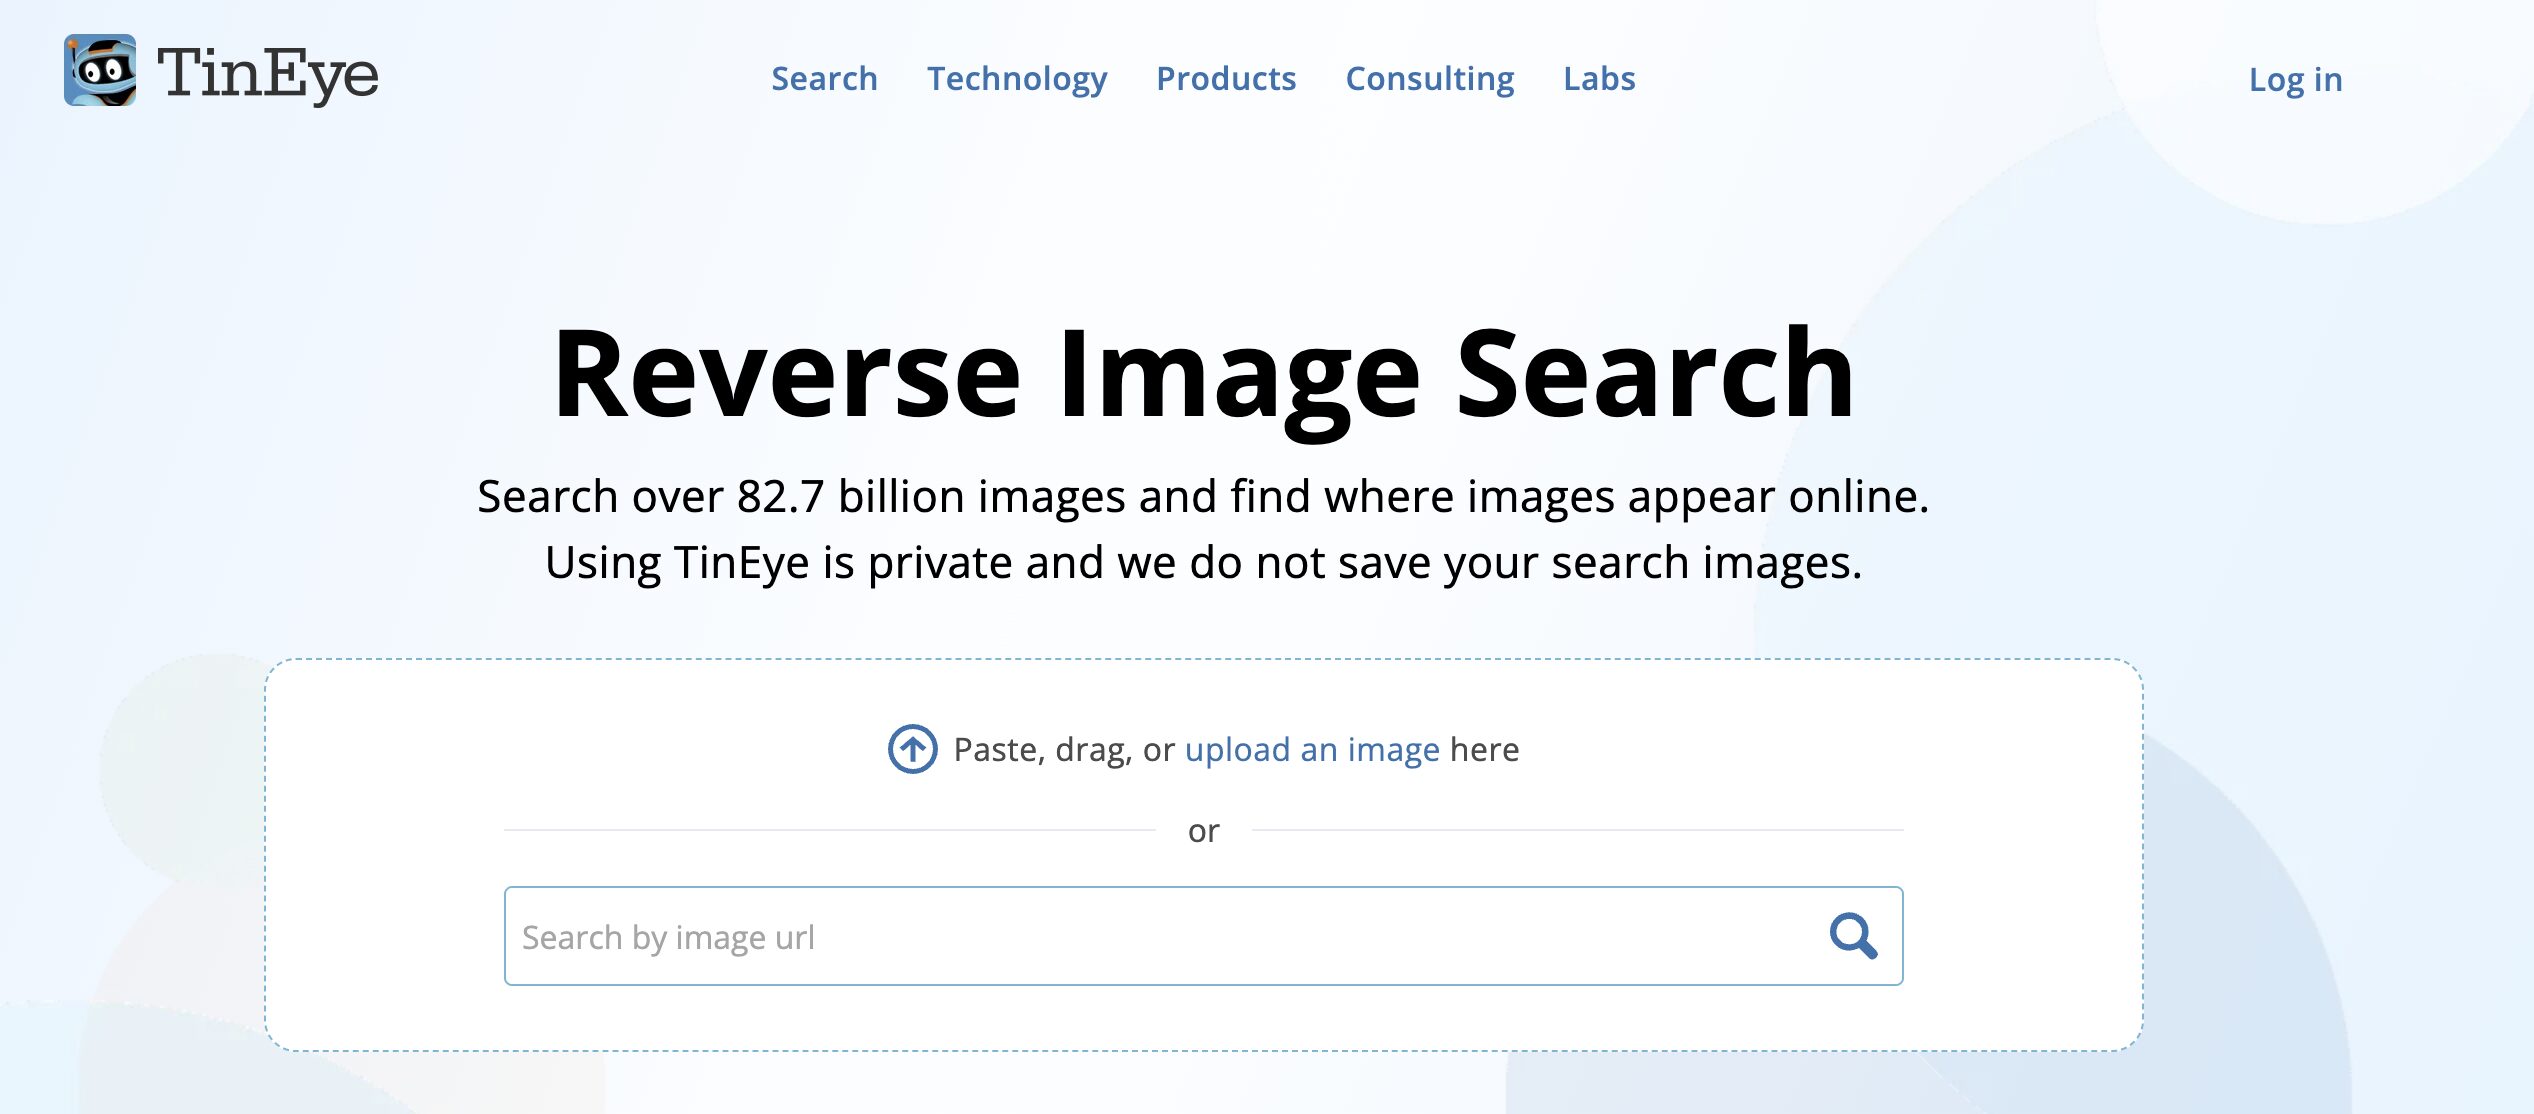
Task: Visit the Labs section
Action: click(1599, 79)
